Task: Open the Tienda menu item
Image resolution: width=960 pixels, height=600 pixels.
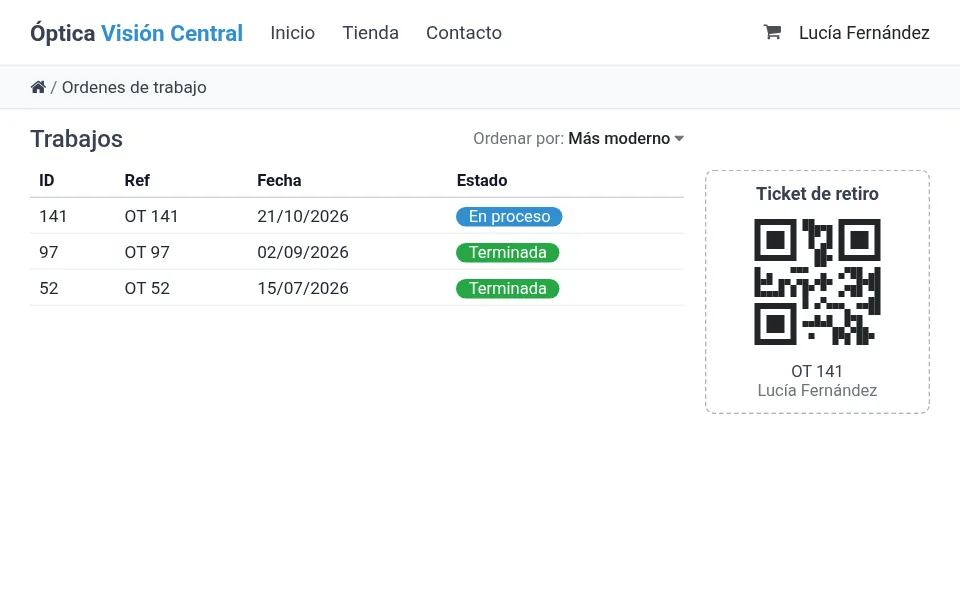Action: (x=370, y=32)
